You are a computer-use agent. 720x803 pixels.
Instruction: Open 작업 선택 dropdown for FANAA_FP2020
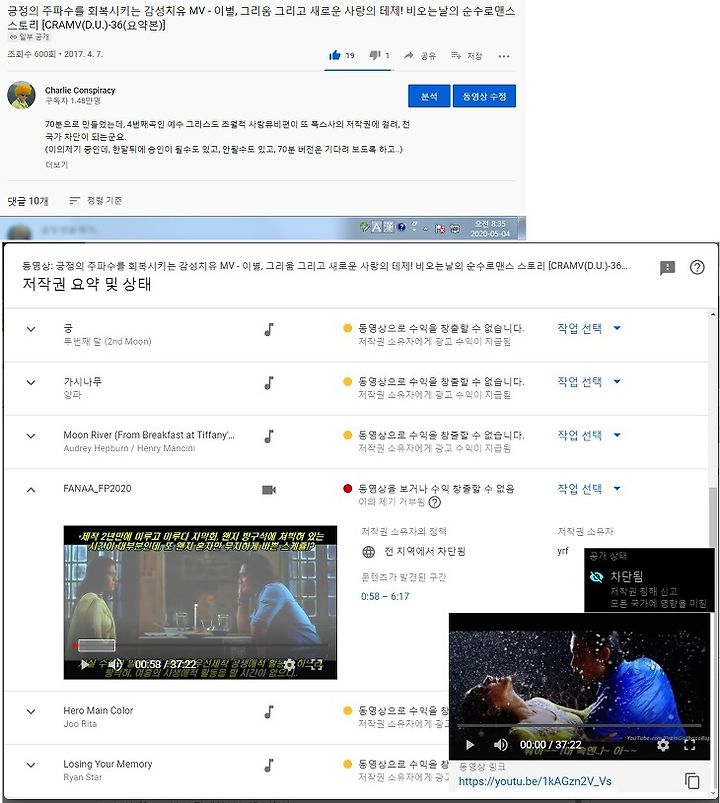[x=589, y=489]
